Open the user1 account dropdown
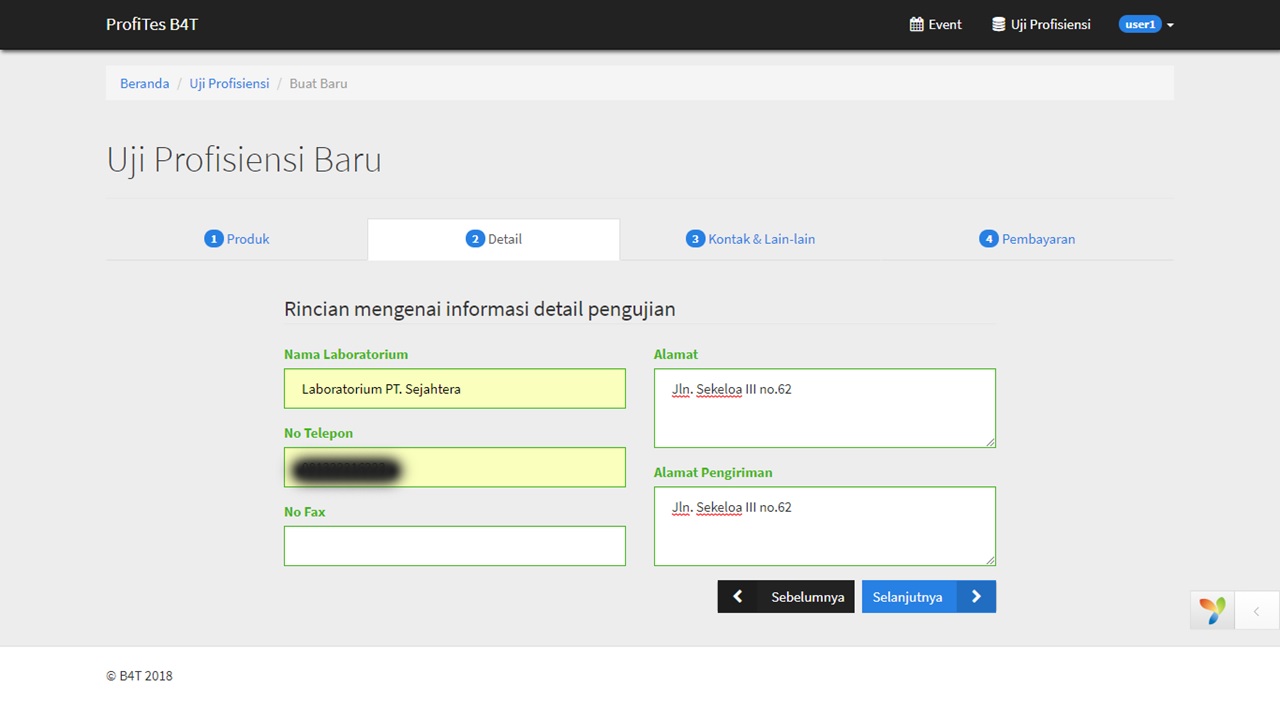1280x702 pixels. pyautogui.click(x=1146, y=24)
